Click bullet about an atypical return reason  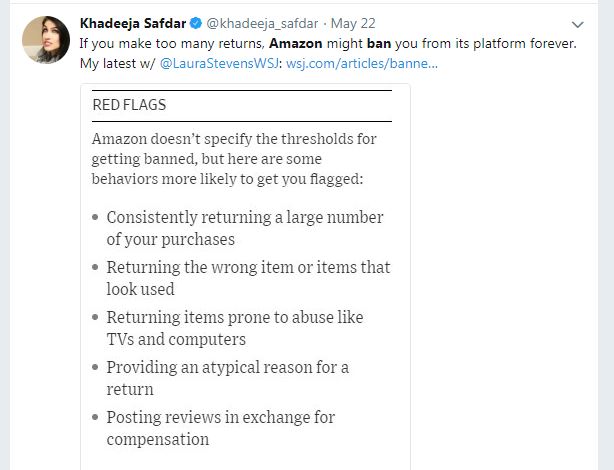point(228,378)
